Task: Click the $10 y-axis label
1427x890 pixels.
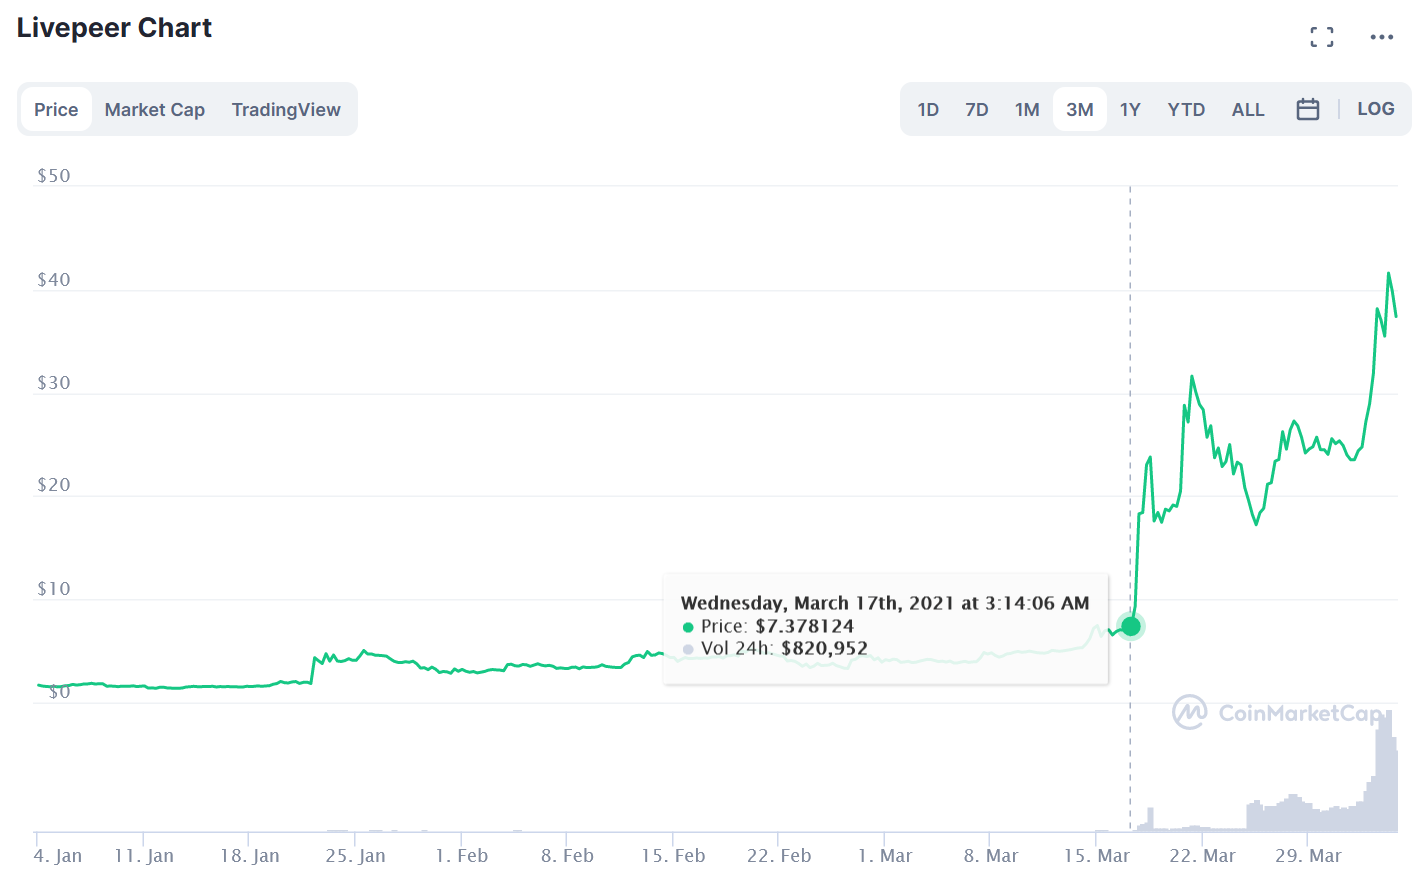Action: [54, 589]
